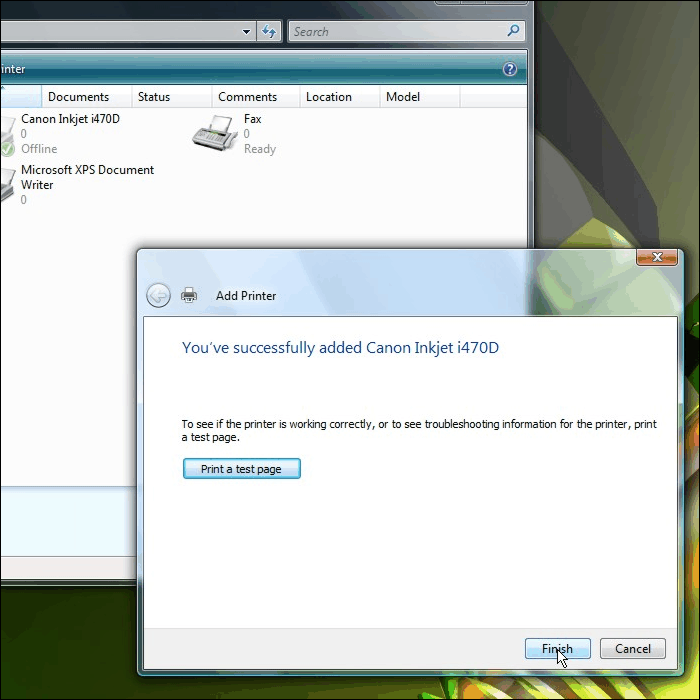Click Finish to complete the printer setup
The height and width of the screenshot is (700, 700).
(557, 649)
